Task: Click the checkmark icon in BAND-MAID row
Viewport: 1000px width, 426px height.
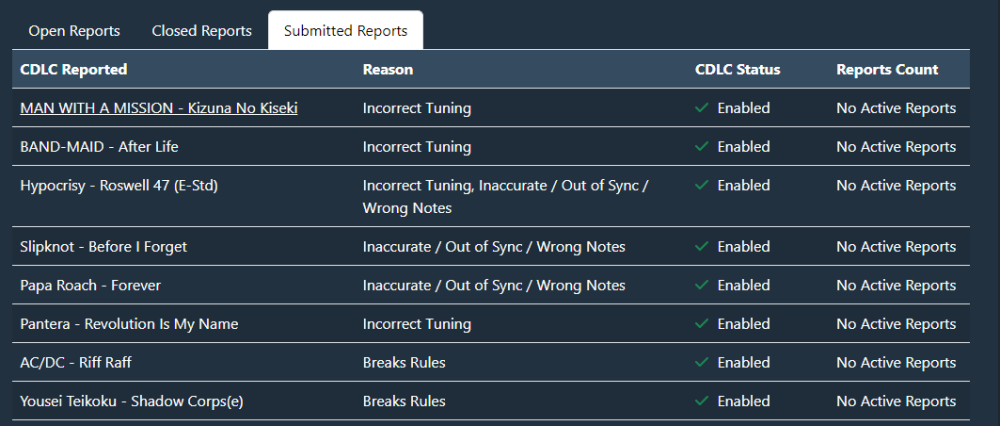Action: click(x=702, y=147)
